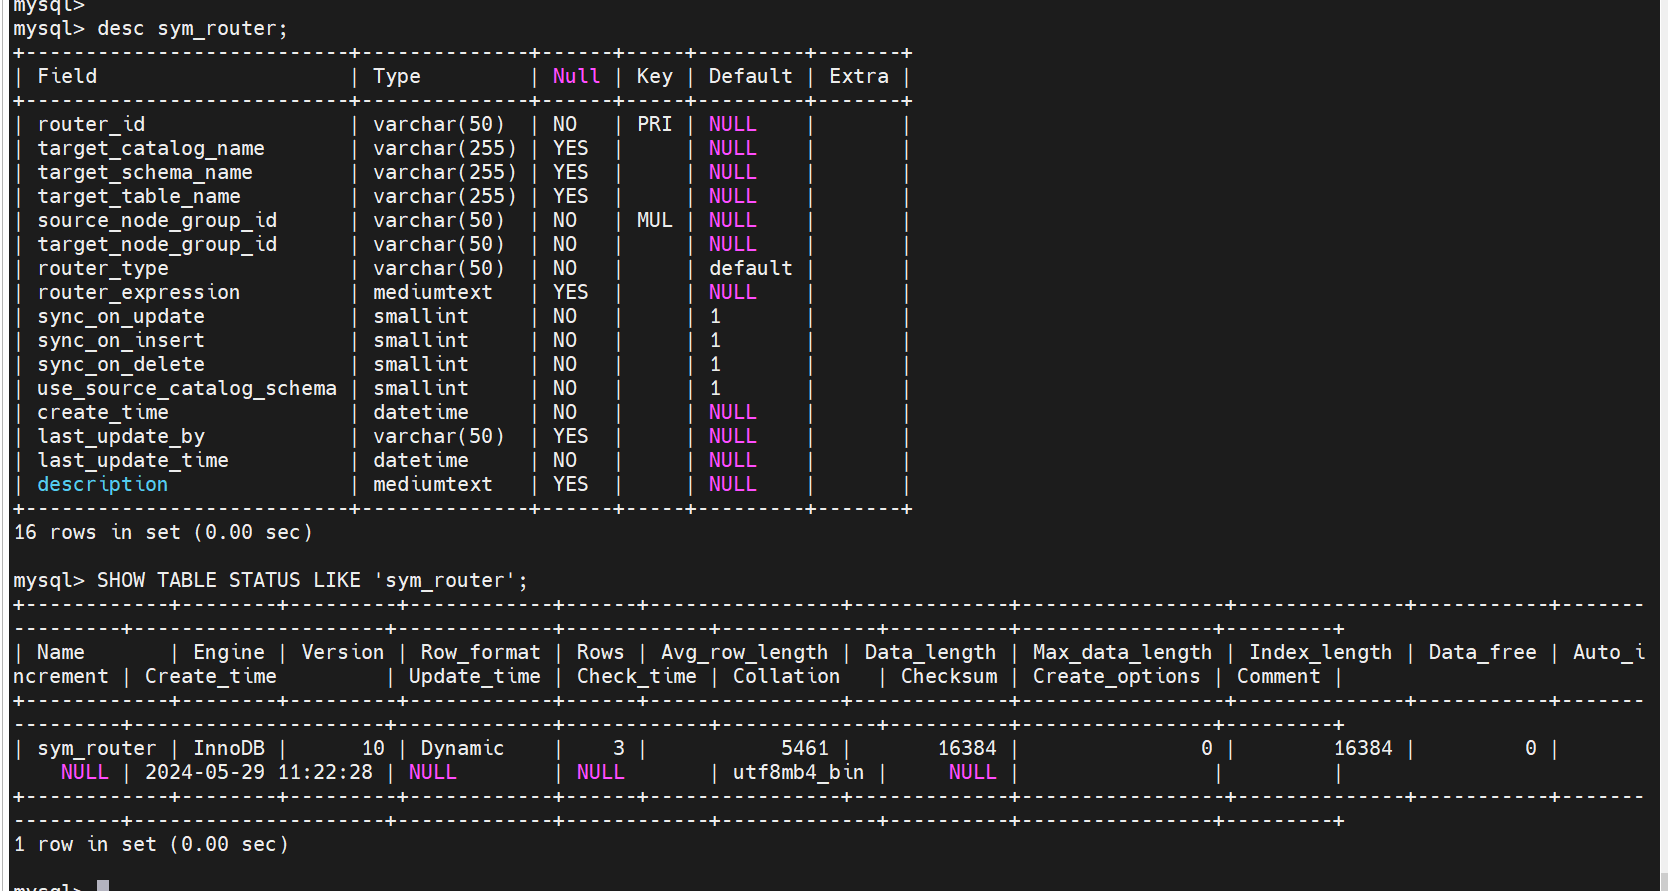Select the create time 2024-05-29 11:22:28
The height and width of the screenshot is (891, 1668).
258,773
